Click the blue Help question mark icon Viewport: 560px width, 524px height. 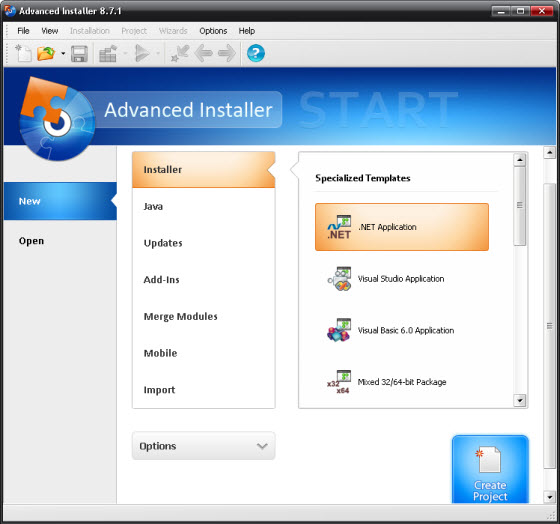pos(256,54)
